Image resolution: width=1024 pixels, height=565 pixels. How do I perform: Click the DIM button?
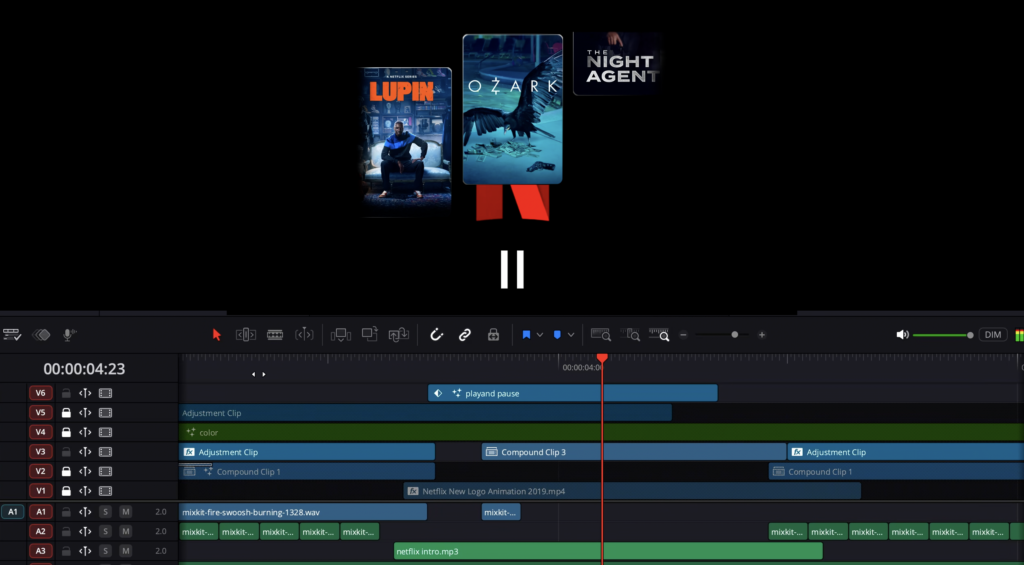[993, 335]
